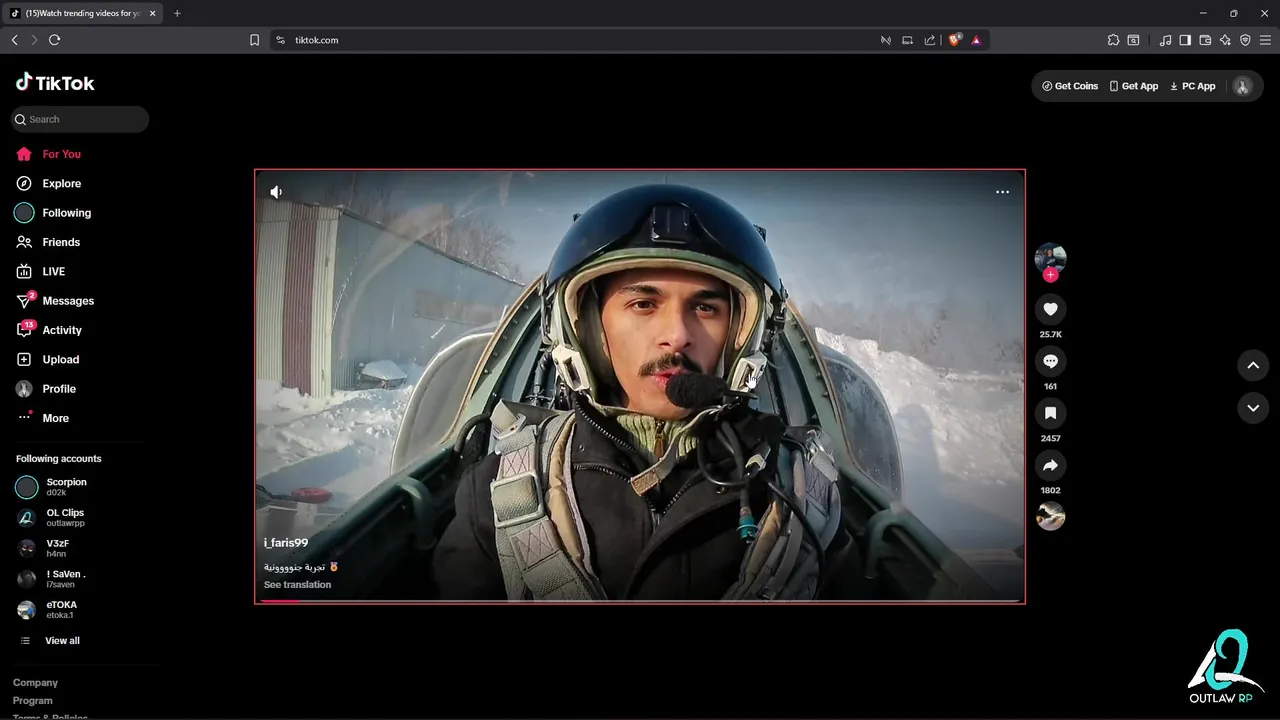Select the TikTok trending videos tab
Image resolution: width=1280 pixels, height=720 pixels.
pos(83,13)
